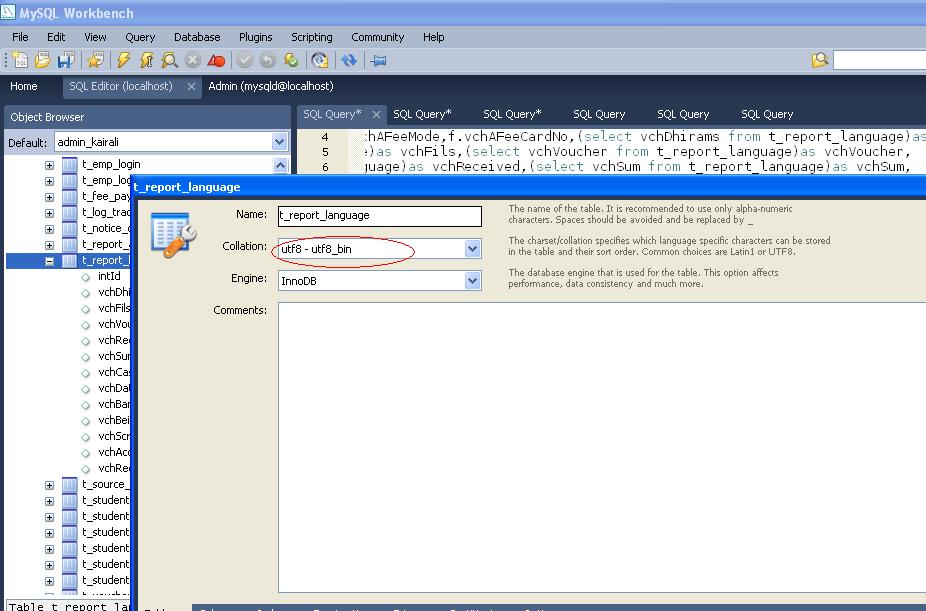Select the vchCas column entry
This screenshot has width=926, height=611.
(x=114, y=372)
